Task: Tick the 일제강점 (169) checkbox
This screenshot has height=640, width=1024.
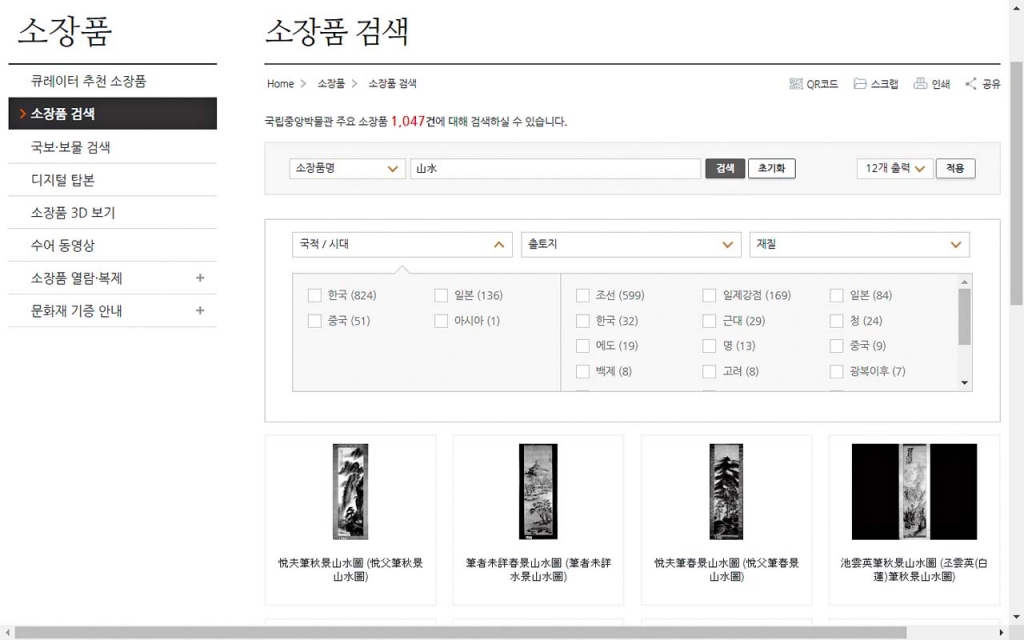Action: (x=709, y=295)
